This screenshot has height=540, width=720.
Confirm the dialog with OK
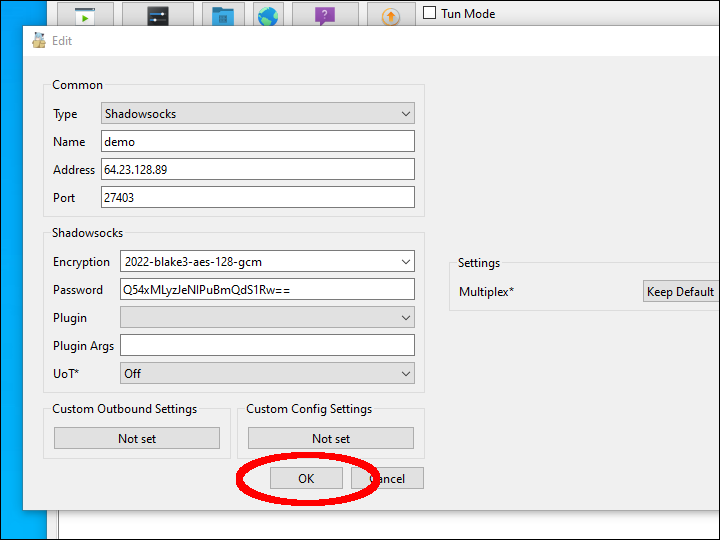click(x=306, y=478)
